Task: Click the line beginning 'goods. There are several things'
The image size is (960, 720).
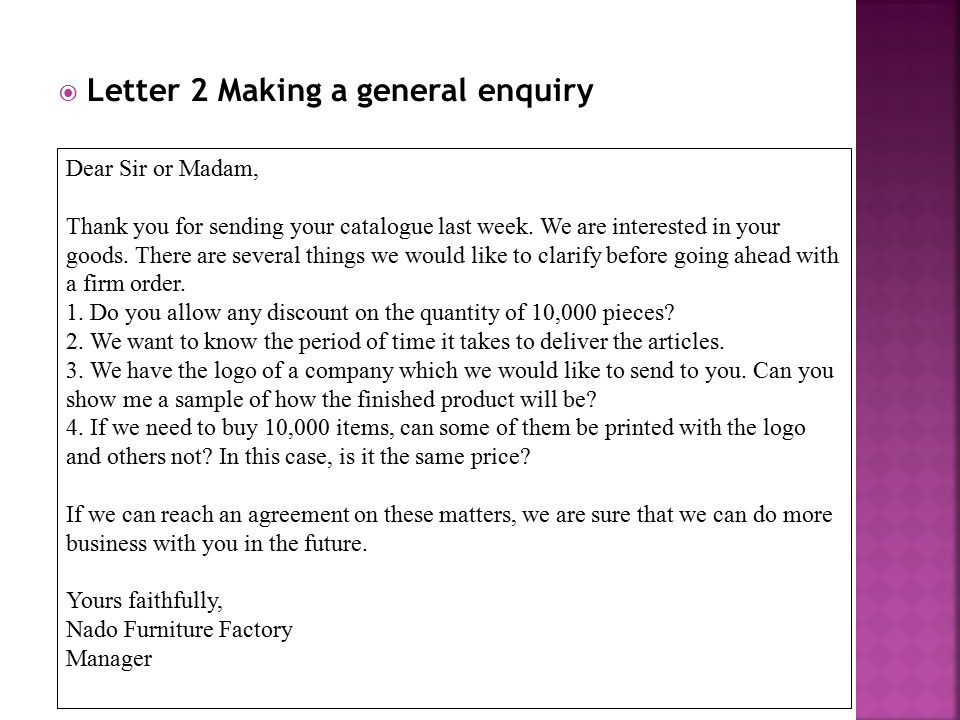Action: (x=452, y=255)
